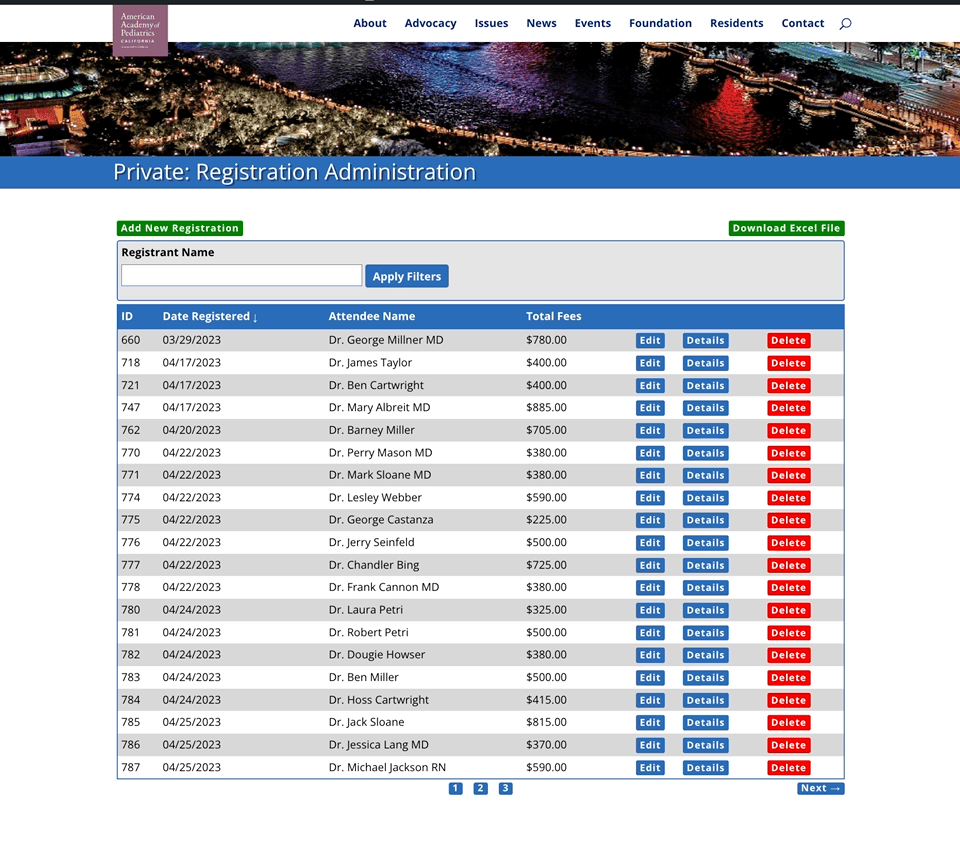Delete Dr. Dougie Howser registration

789,655
